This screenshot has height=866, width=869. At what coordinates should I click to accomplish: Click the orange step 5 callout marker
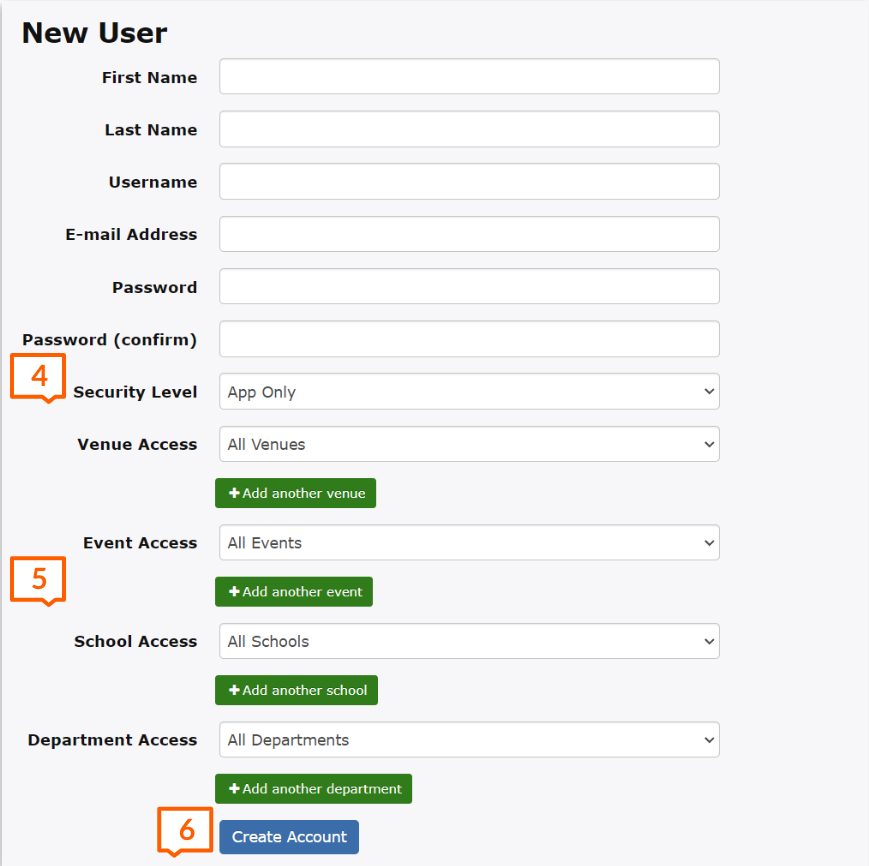coord(38,580)
